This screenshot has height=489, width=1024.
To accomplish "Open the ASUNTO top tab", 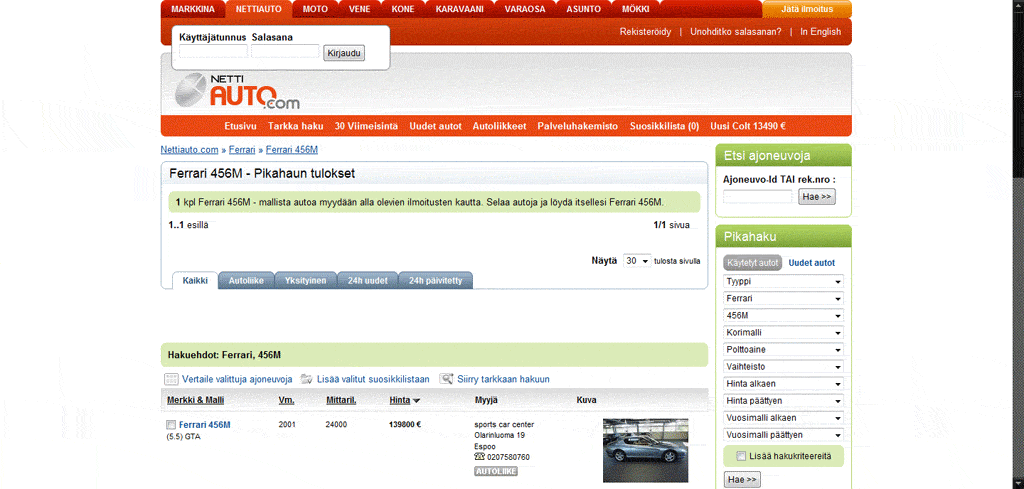I will 583,9.
